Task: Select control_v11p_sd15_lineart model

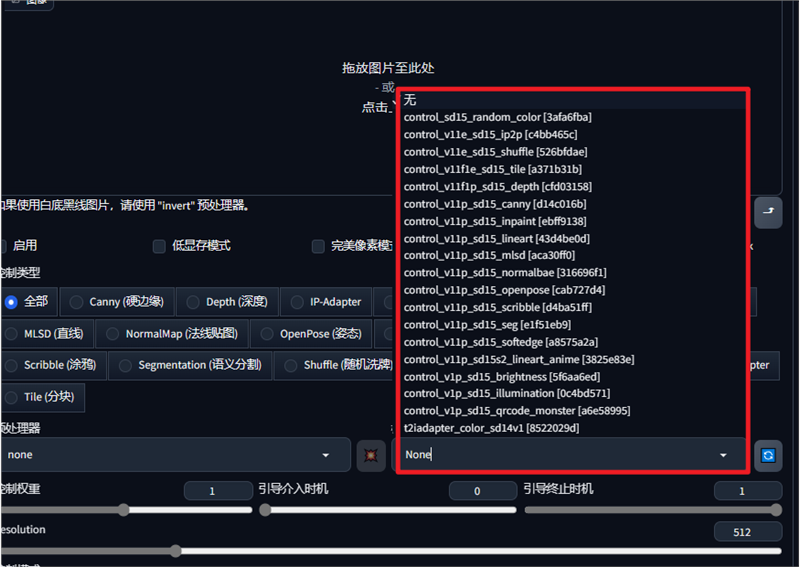Action: click(571, 239)
